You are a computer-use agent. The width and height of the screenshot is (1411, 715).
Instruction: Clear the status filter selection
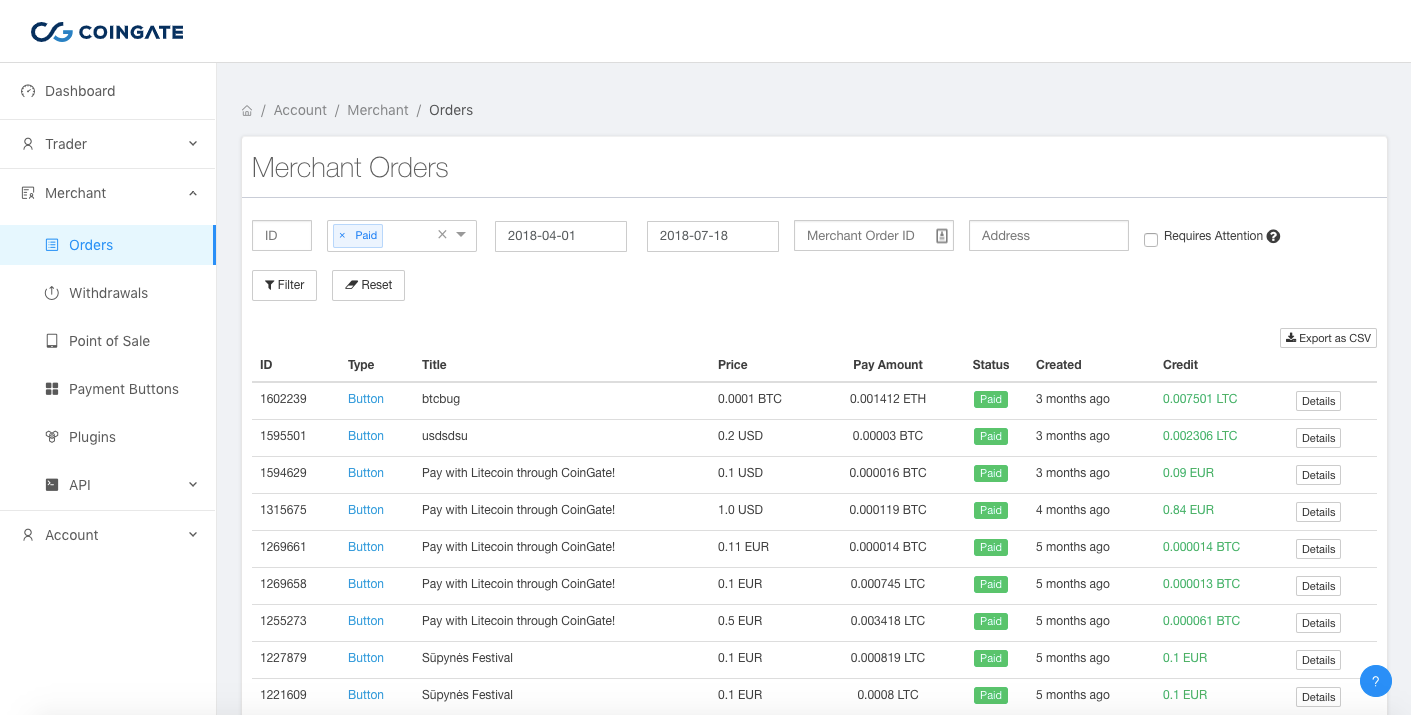pos(442,235)
